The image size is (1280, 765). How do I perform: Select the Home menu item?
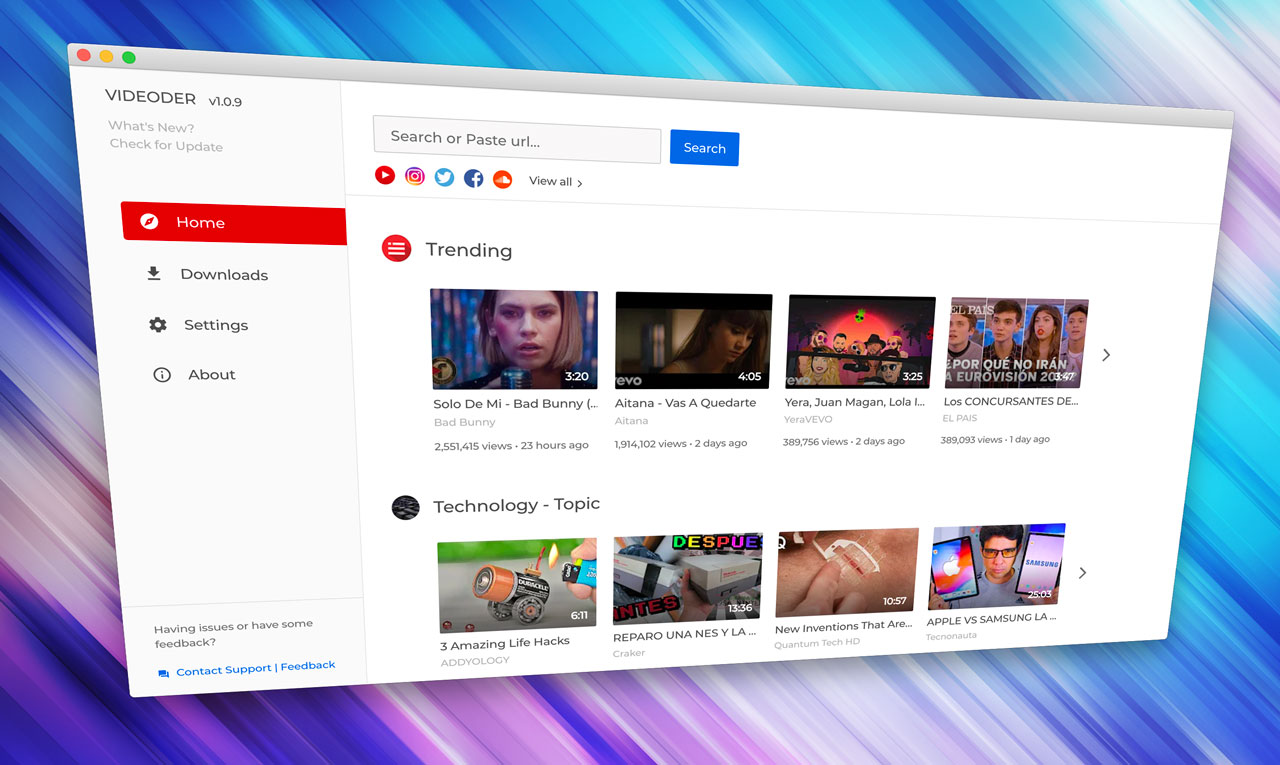click(200, 223)
